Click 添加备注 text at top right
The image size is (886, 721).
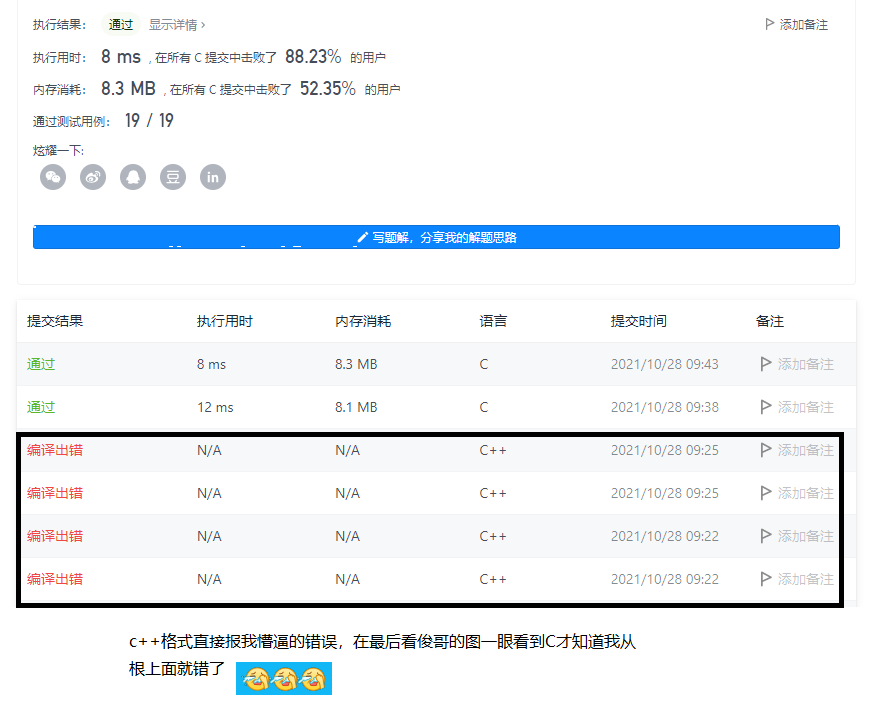click(804, 24)
